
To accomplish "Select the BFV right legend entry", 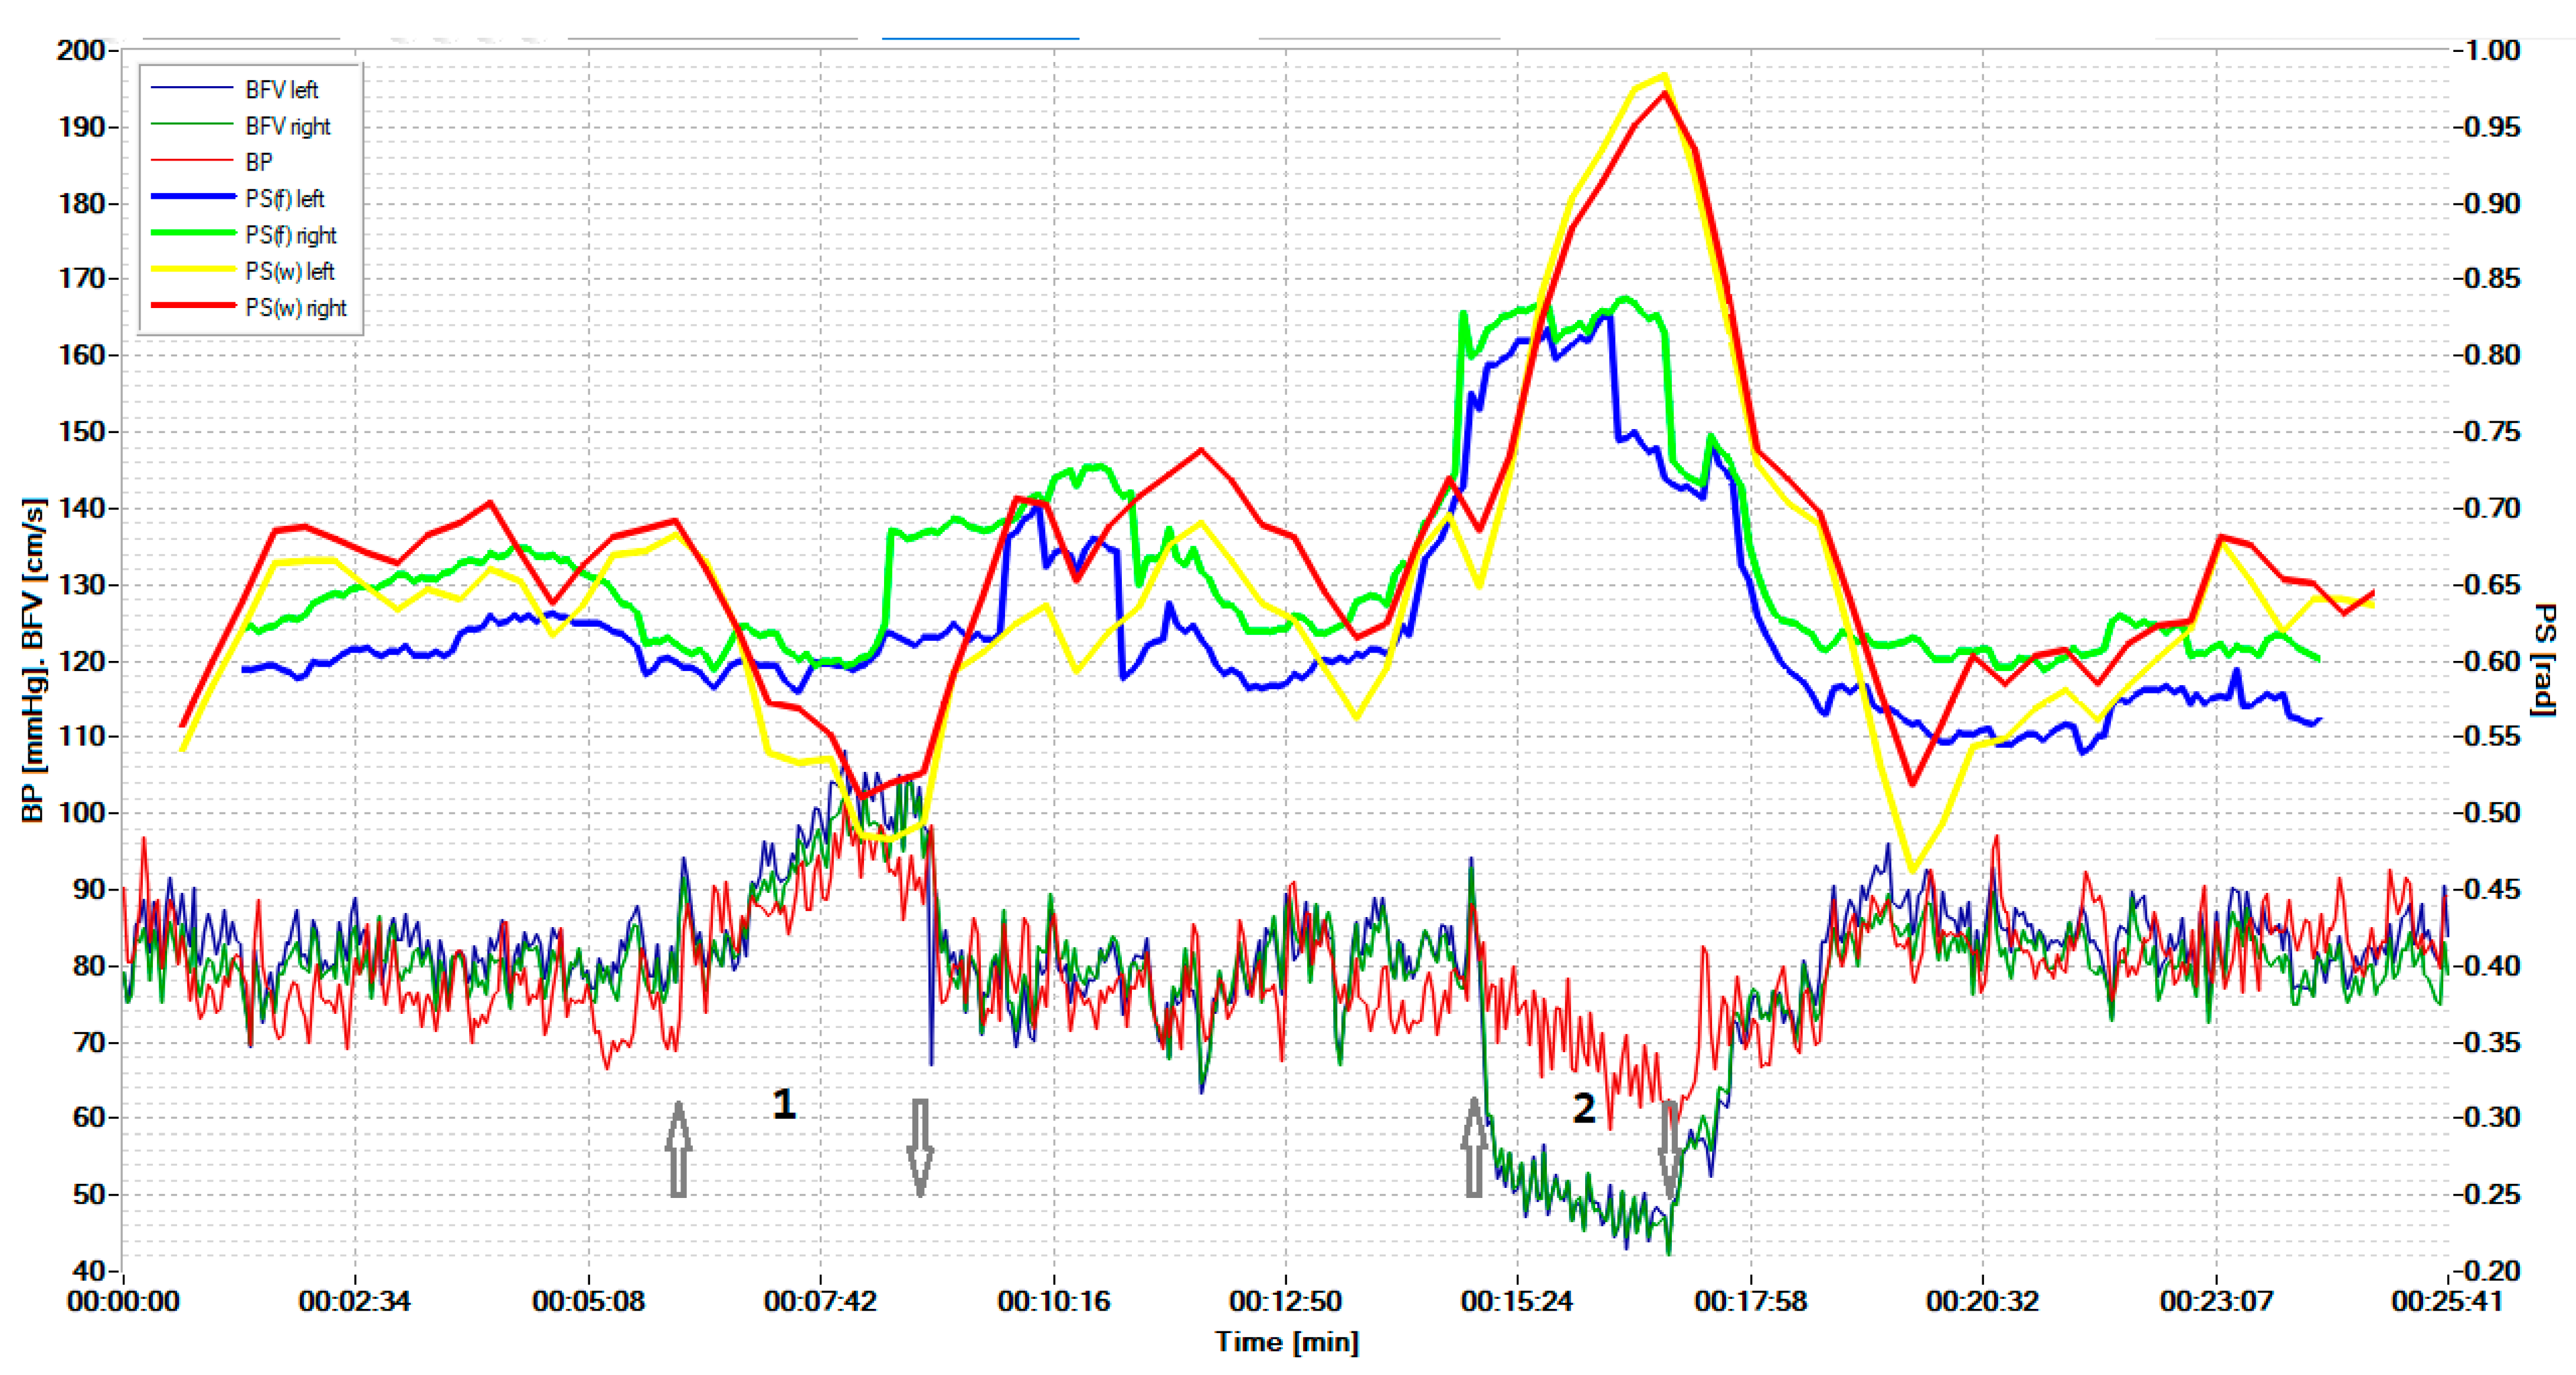I will tap(287, 126).
